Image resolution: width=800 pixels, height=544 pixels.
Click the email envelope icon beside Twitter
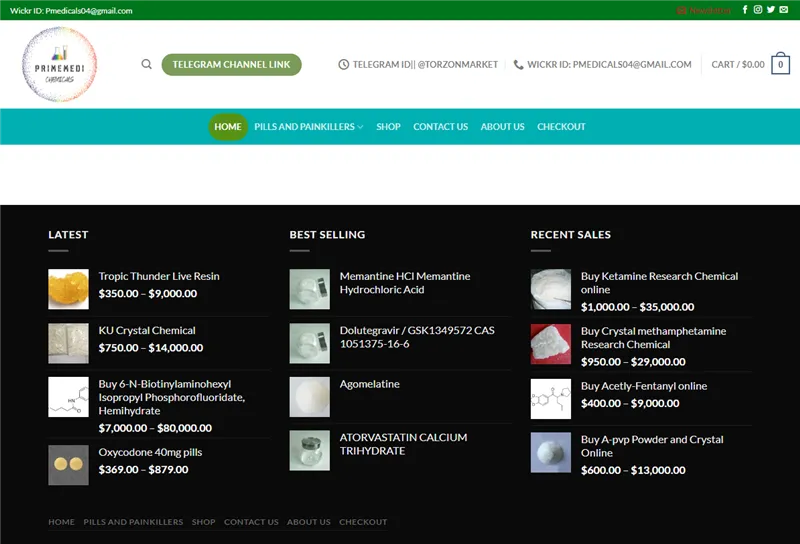pos(784,10)
